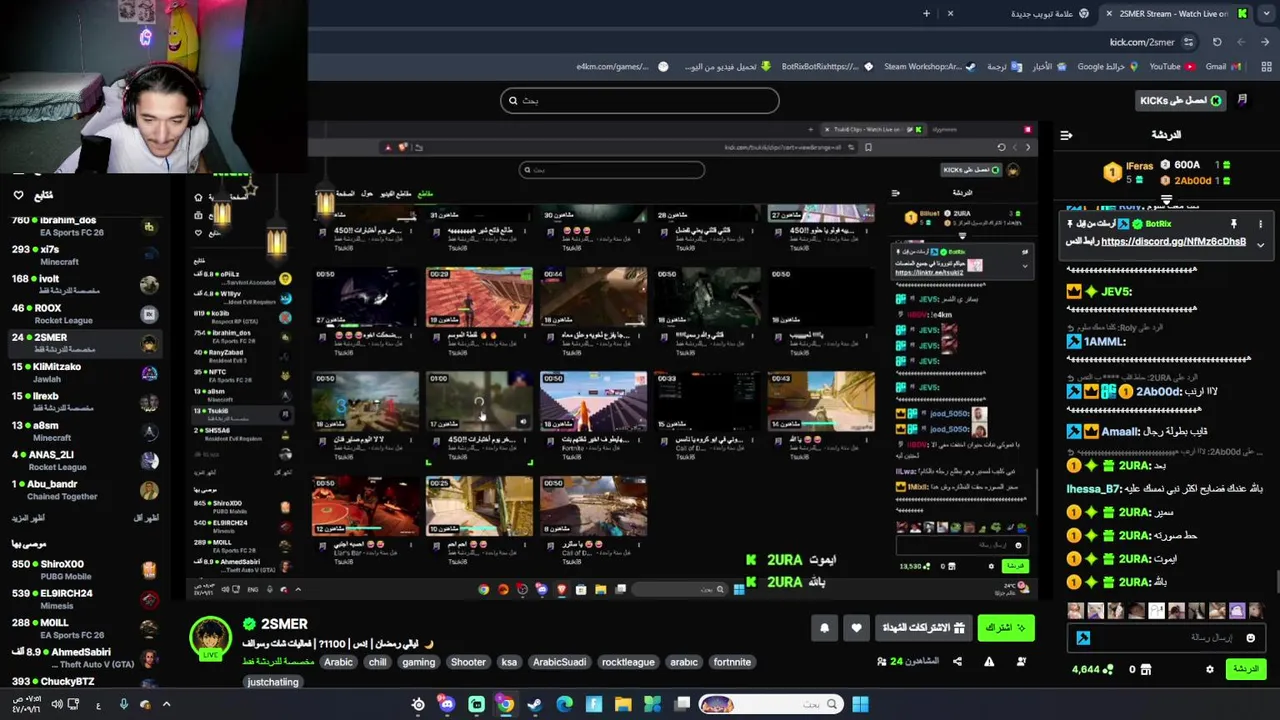1280x720 pixels.
Task: Click the Get KICKs (احصل على KICKs) button
Action: pyautogui.click(x=1181, y=101)
